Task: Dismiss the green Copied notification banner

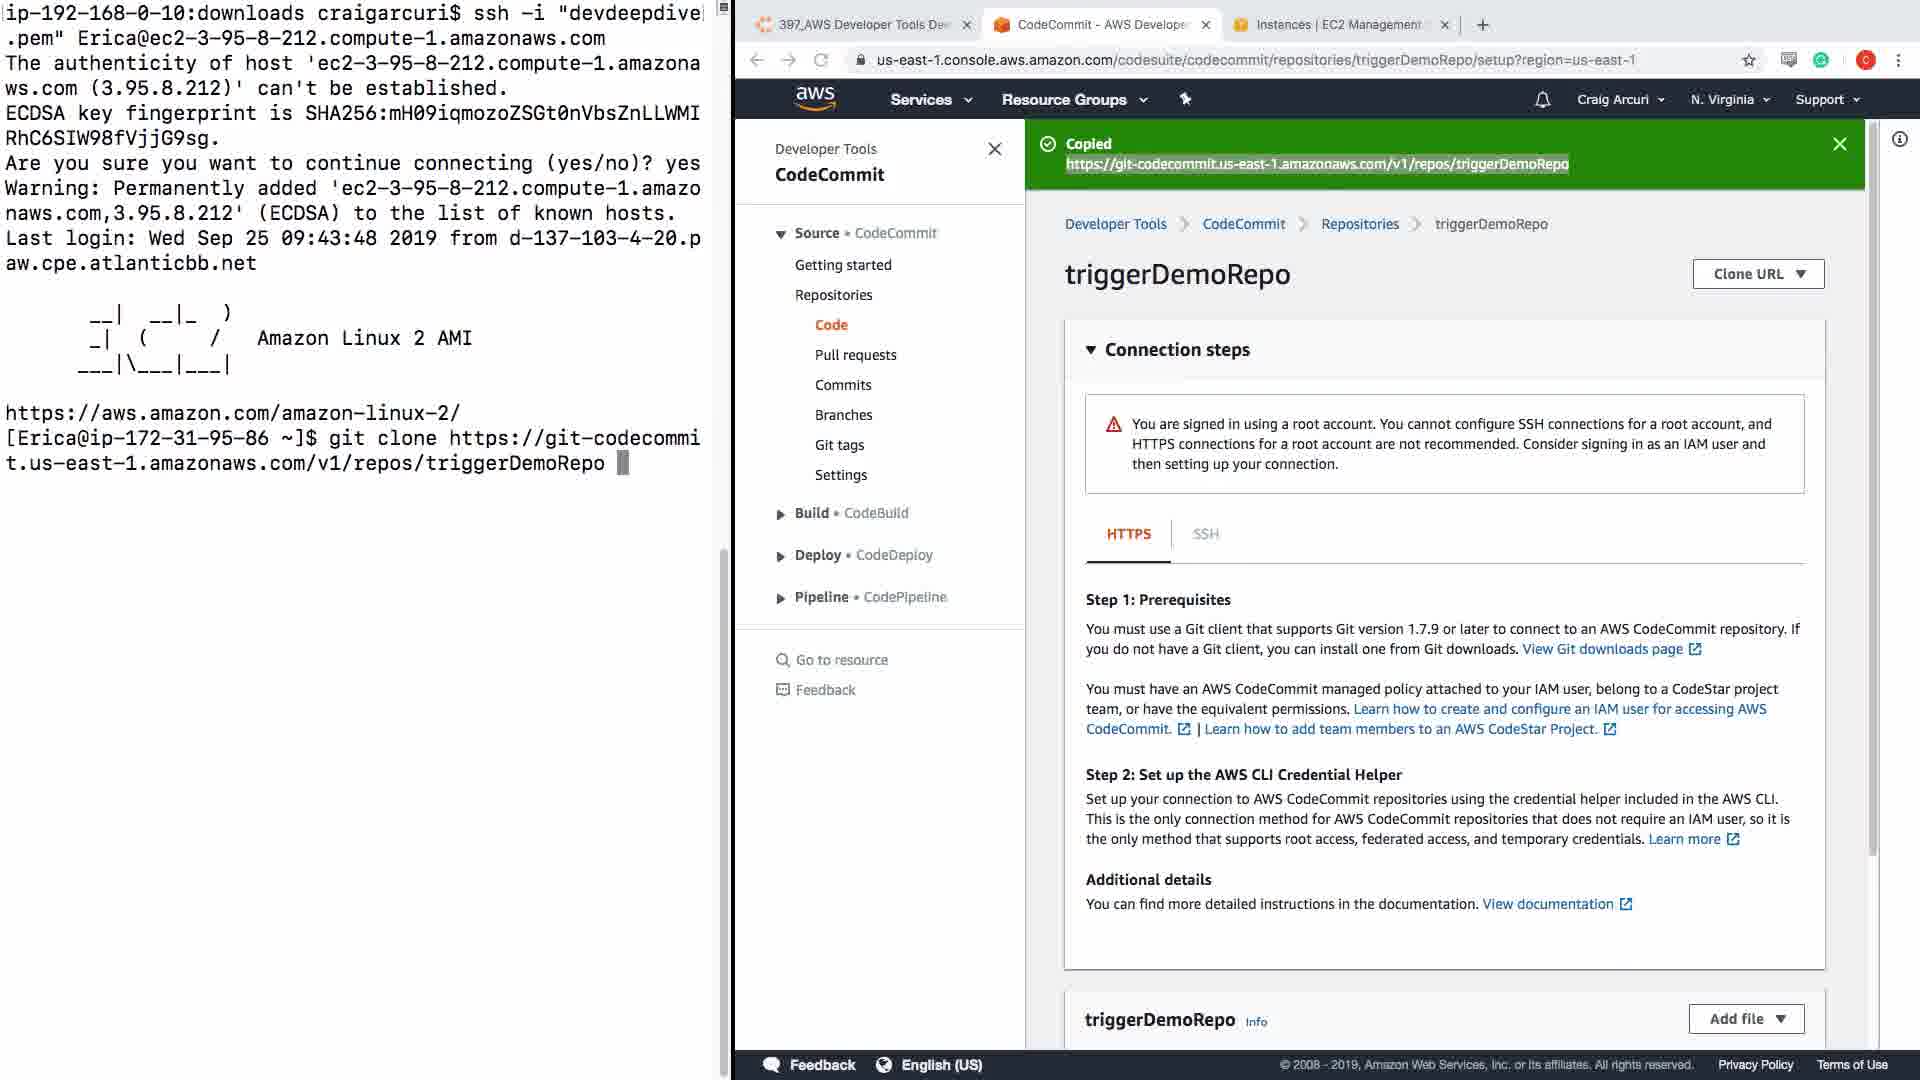Action: click(1839, 144)
